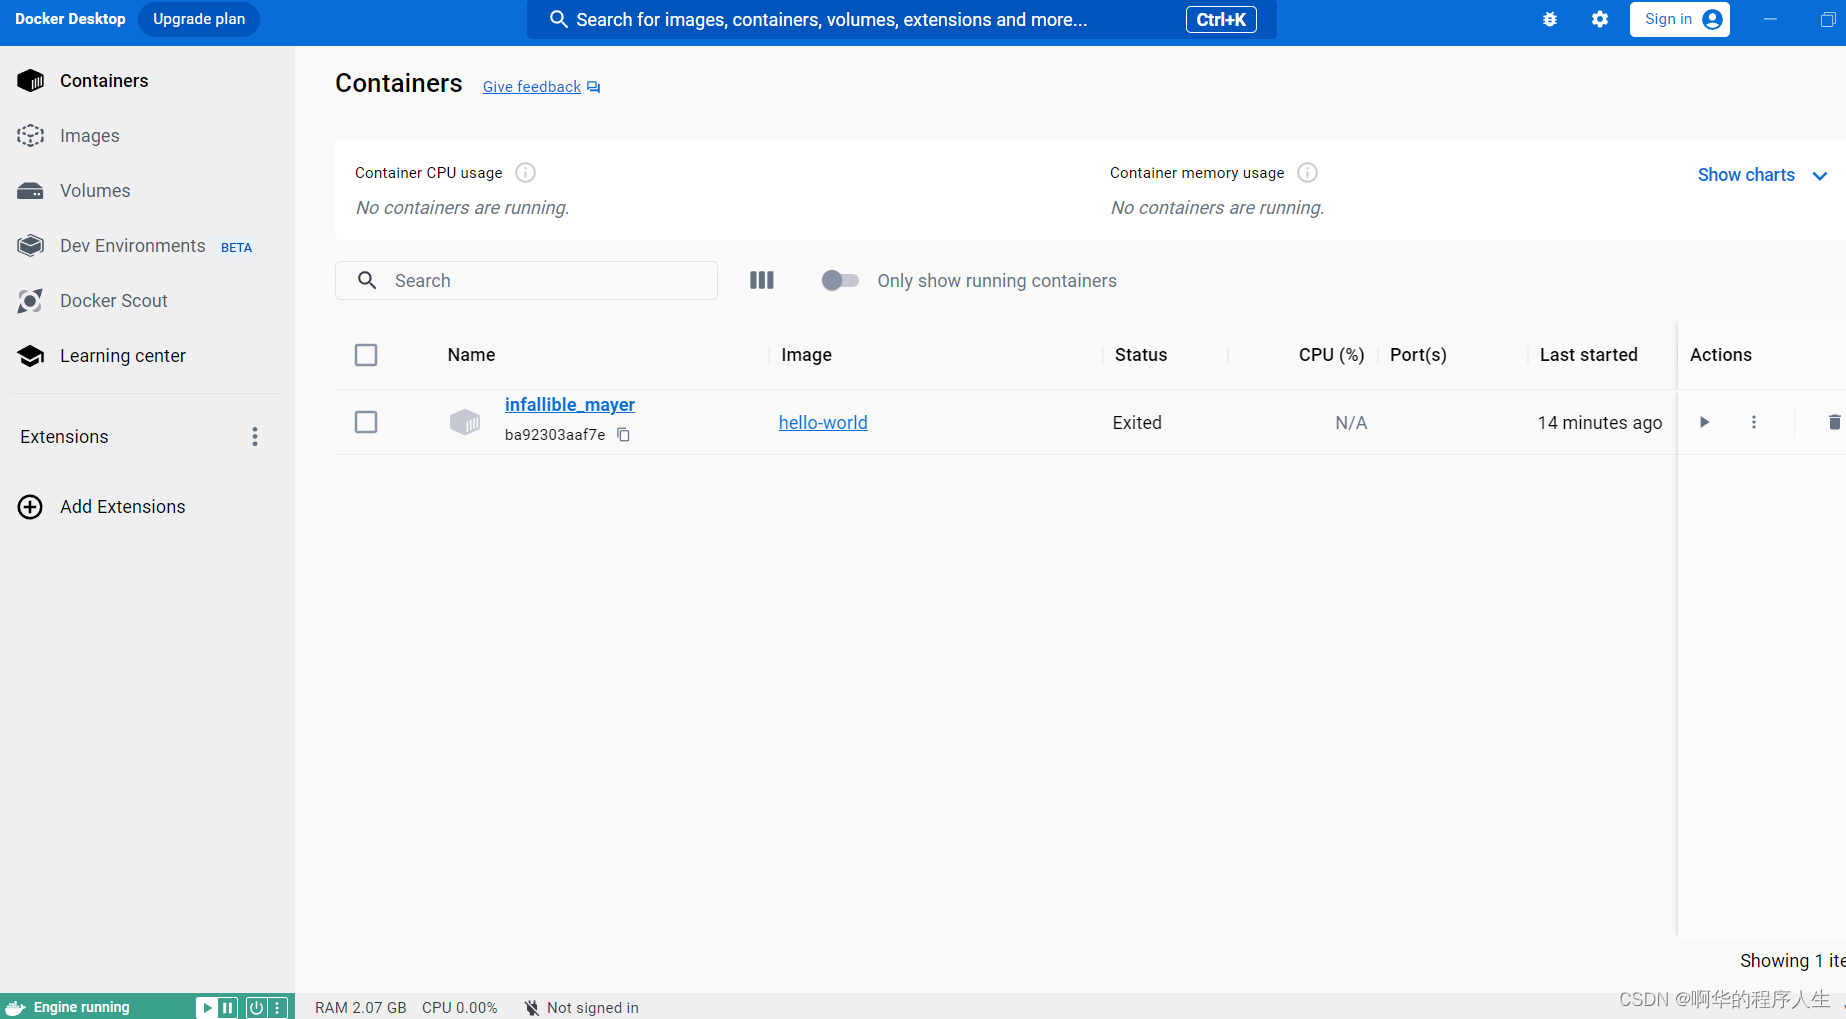Click the top search bar

(x=901, y=20)
